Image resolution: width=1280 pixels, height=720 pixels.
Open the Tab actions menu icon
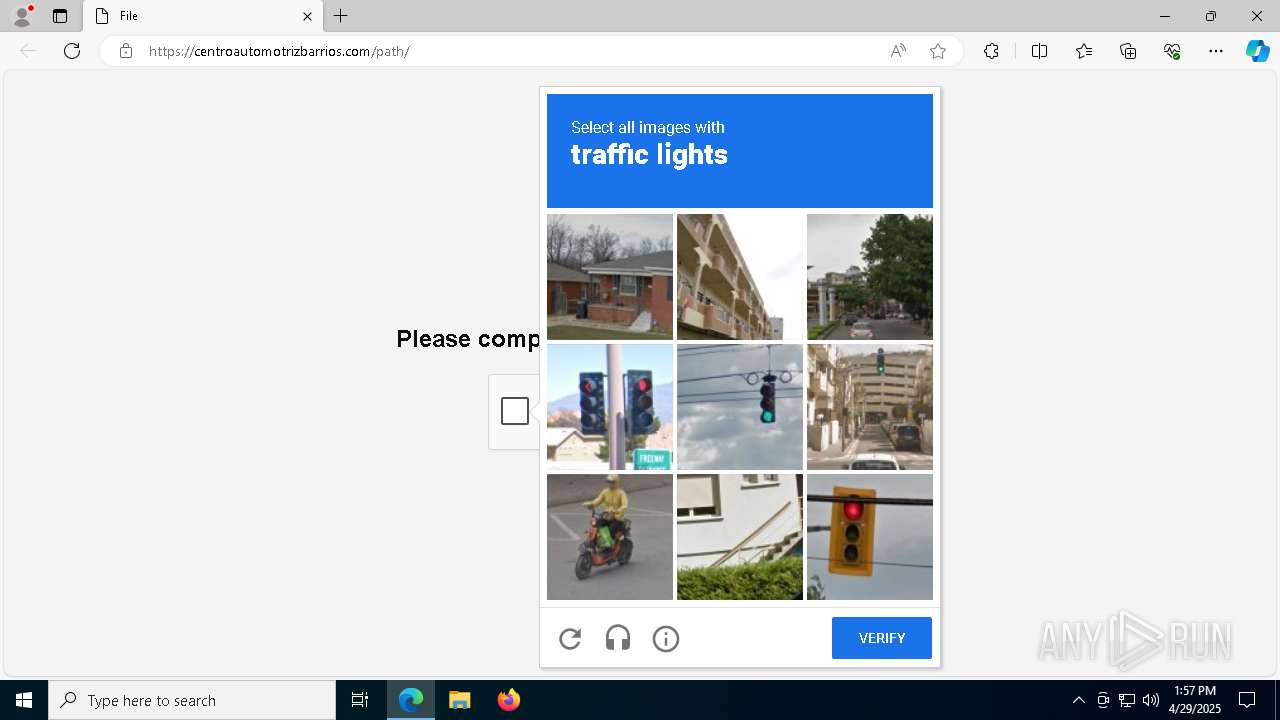point(60,16)
